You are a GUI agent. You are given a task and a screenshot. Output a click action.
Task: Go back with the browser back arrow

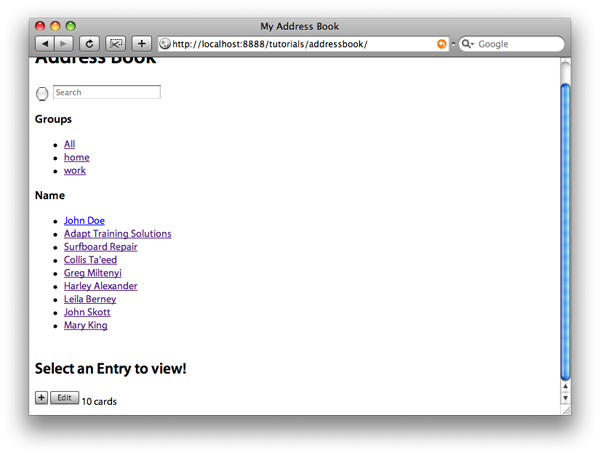pyautogui.click(x=45, y=44)
